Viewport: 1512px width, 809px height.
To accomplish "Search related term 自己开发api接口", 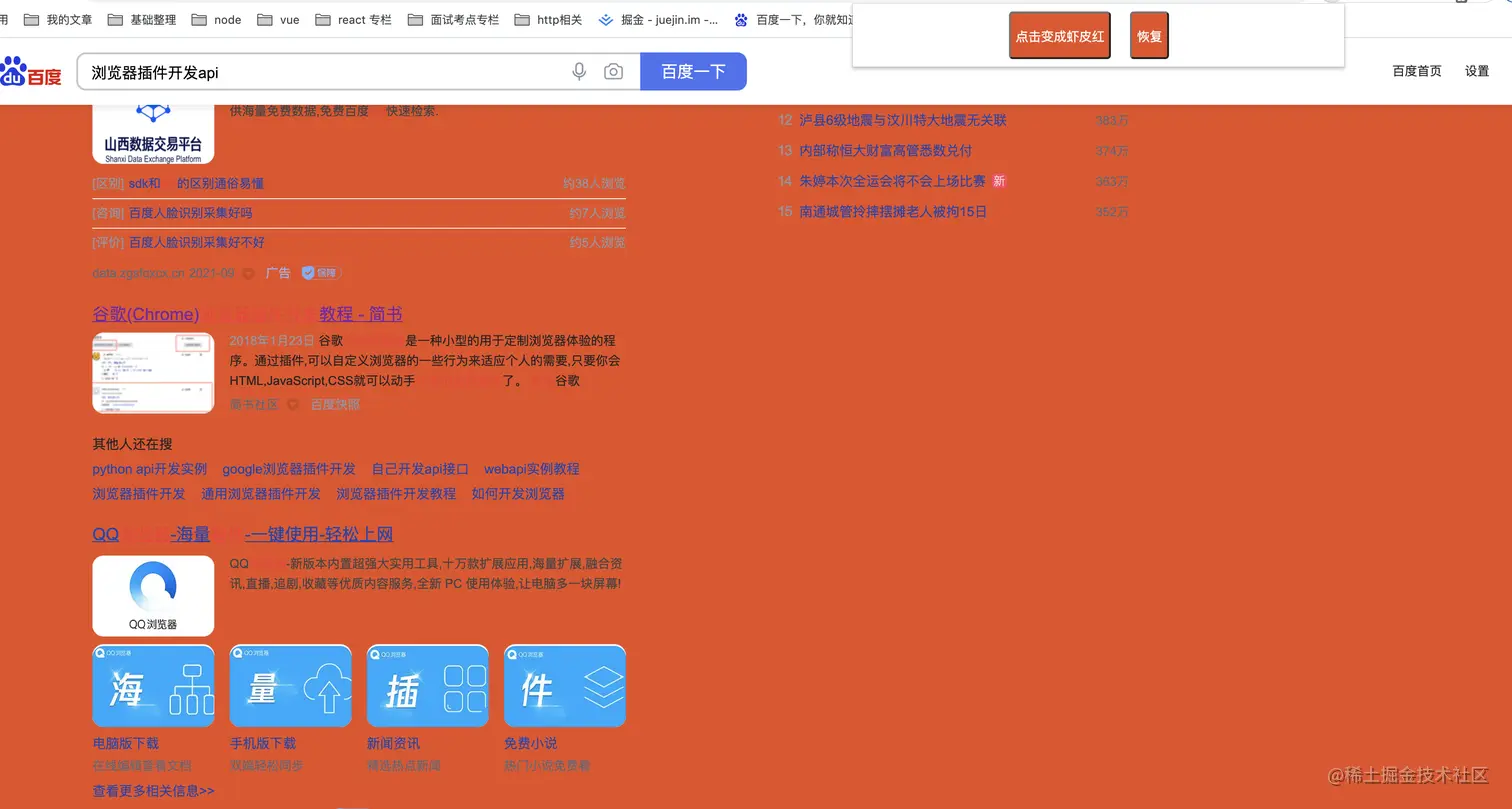I will point(420,469).
